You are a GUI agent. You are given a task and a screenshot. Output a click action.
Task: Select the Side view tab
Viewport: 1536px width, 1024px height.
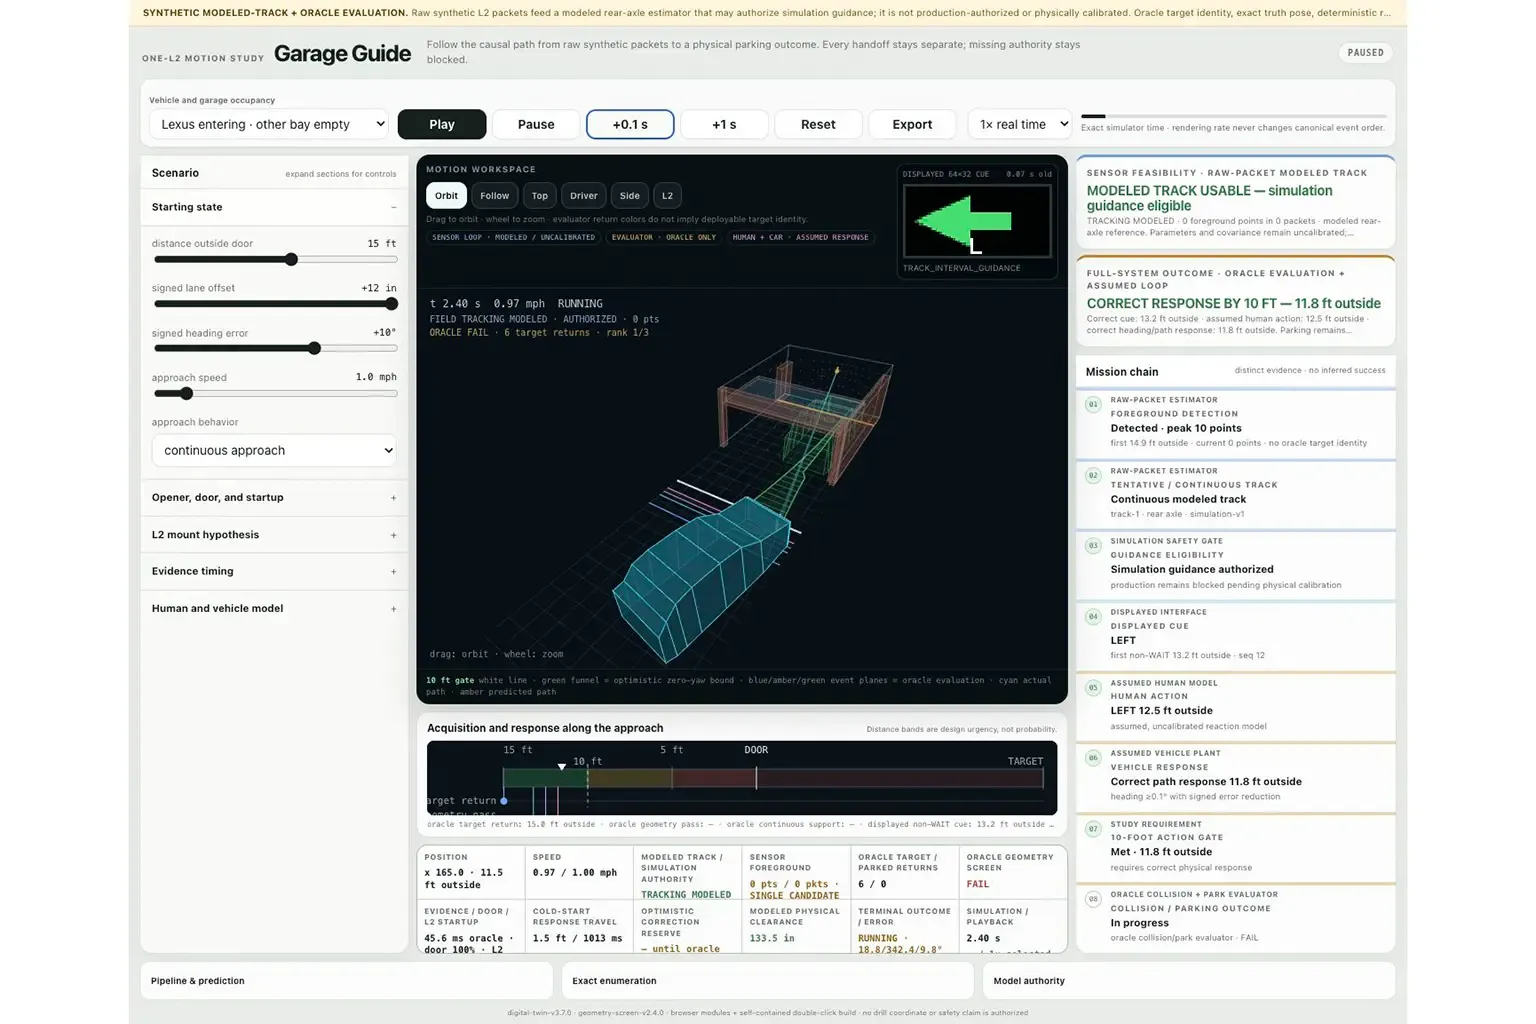(629, 196)
